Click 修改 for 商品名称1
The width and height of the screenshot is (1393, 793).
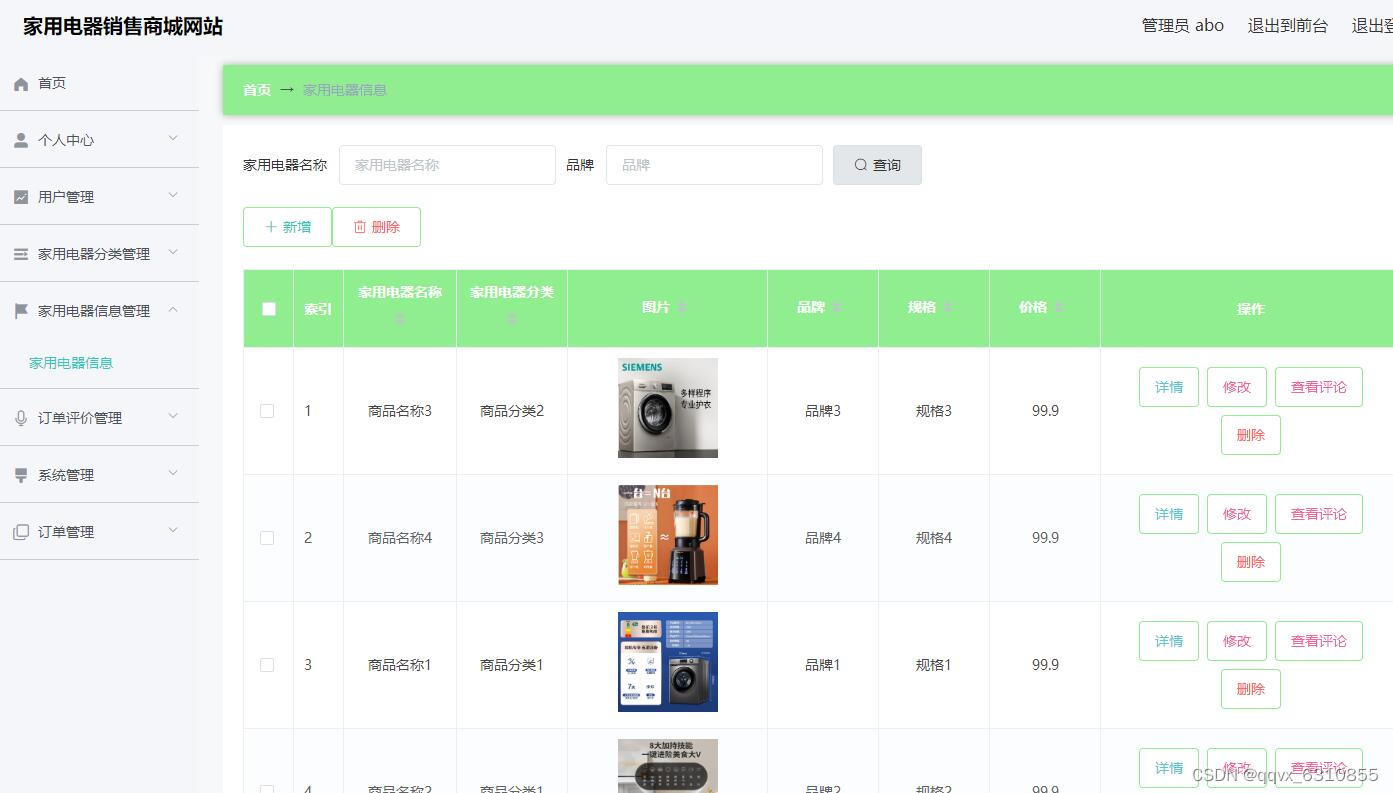[1237, 641]
